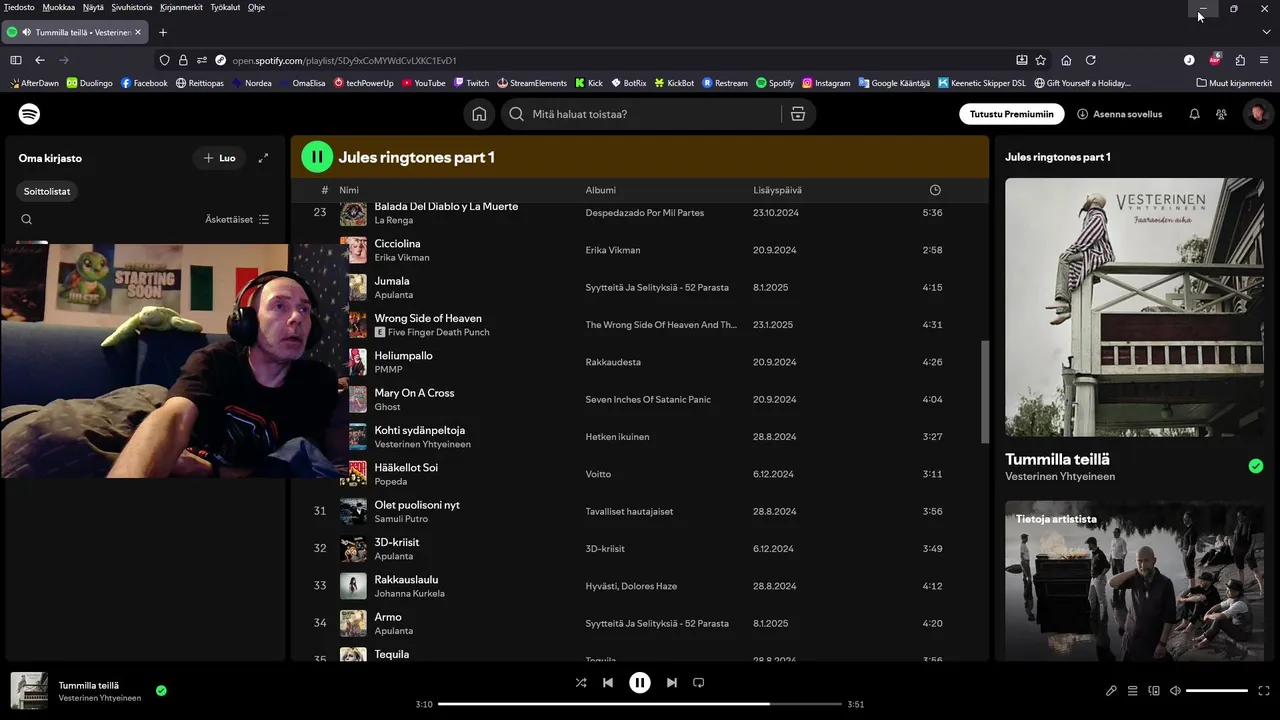Open Duolingo bookmark

[89, 83]
